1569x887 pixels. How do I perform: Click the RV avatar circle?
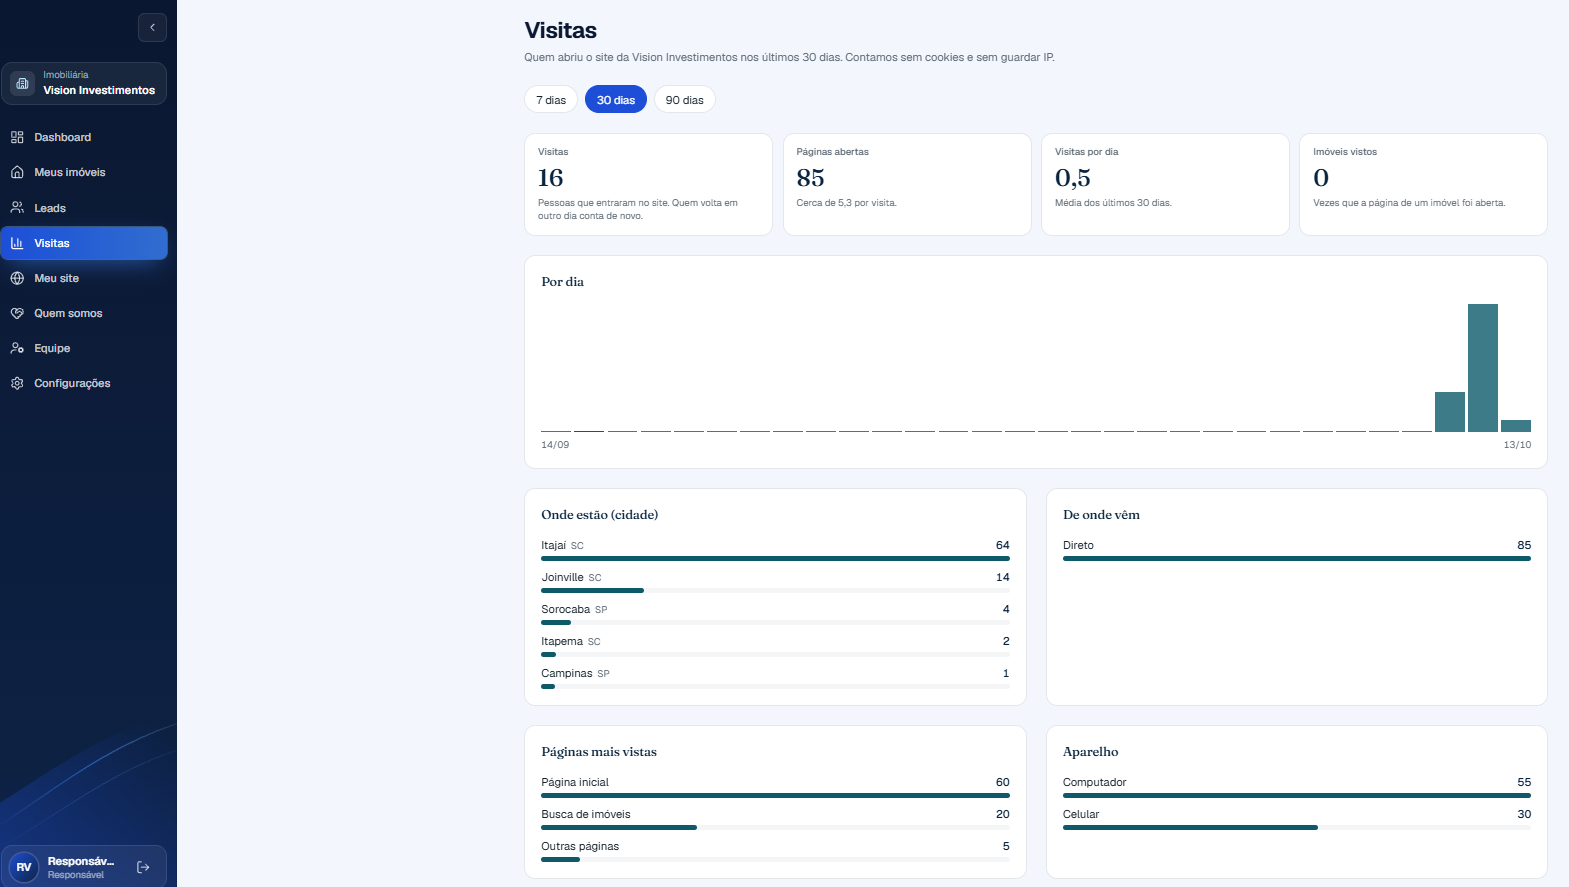[x=24, y=867]
